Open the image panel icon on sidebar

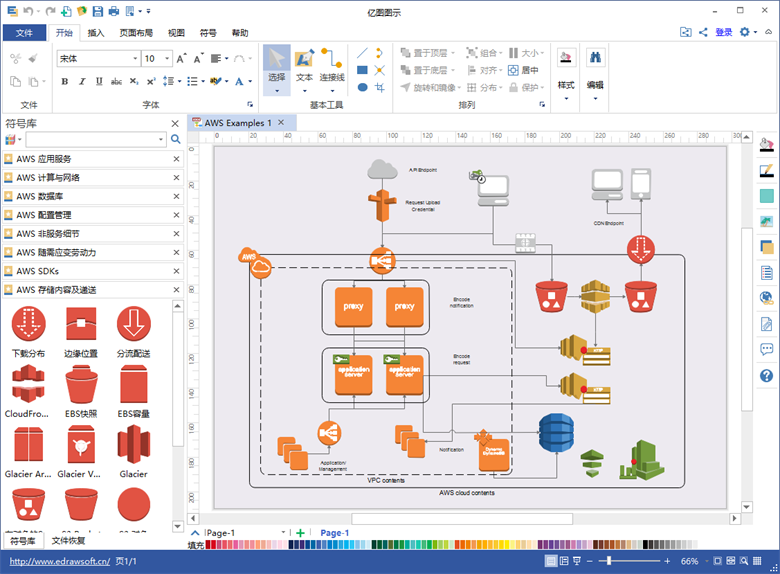[767, 221]
